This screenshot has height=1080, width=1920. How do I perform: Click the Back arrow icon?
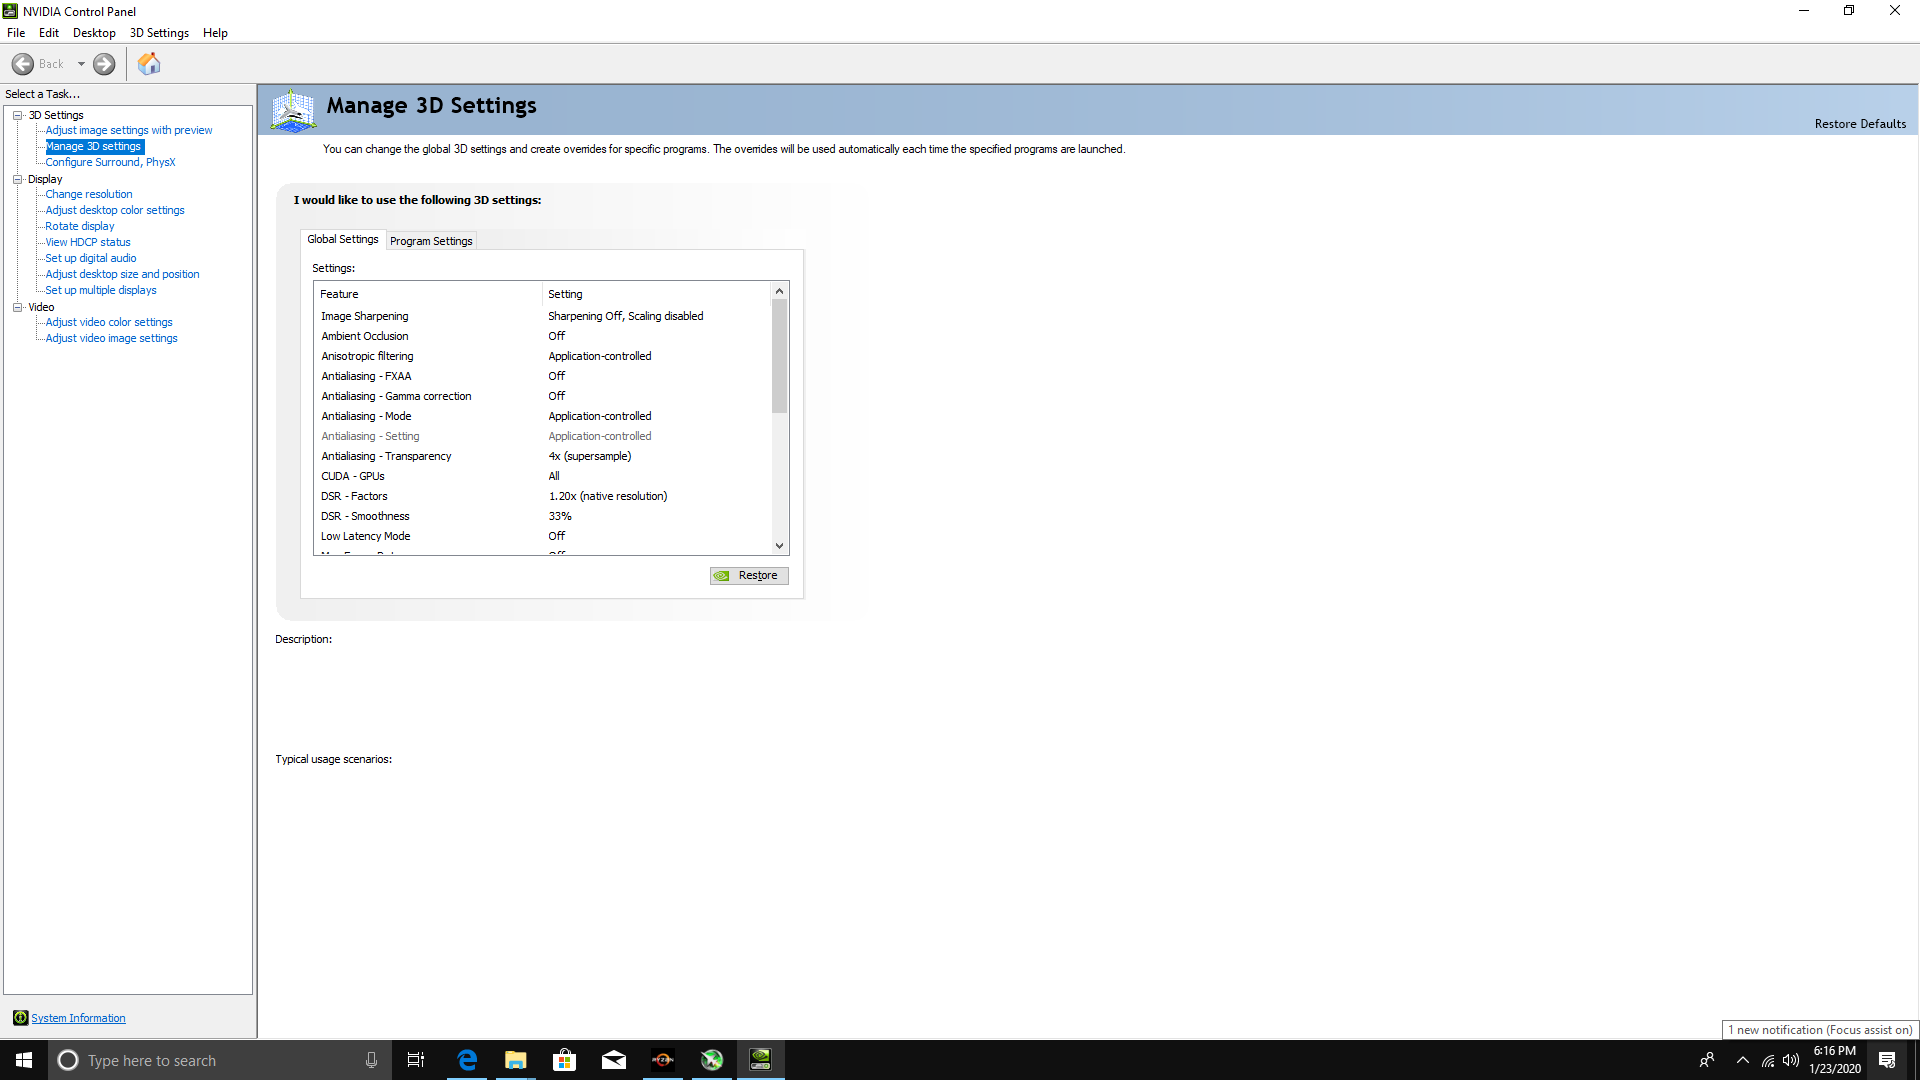tap(23, 64)
